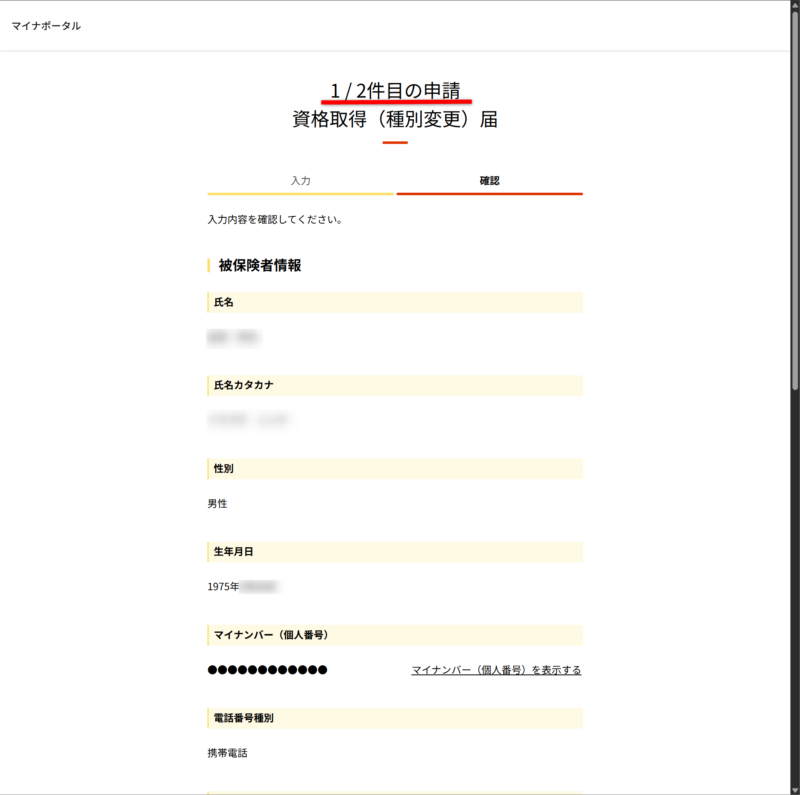Click the マイナンバー（個人番号） field label
Image resolution: width=800 pixels, height=795 pixels.
(271, 635)
